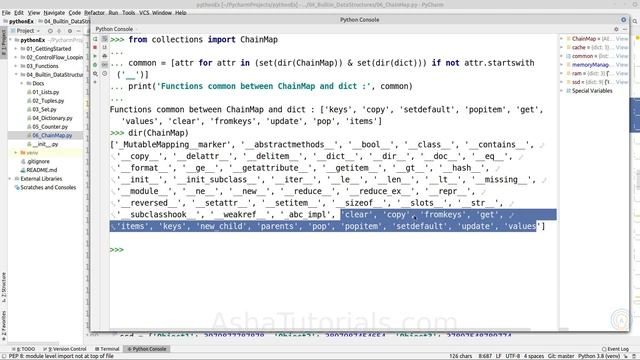640x360 pixels.
Task: Toggle show variables glasses icon
Action: [x=104, y=65]
